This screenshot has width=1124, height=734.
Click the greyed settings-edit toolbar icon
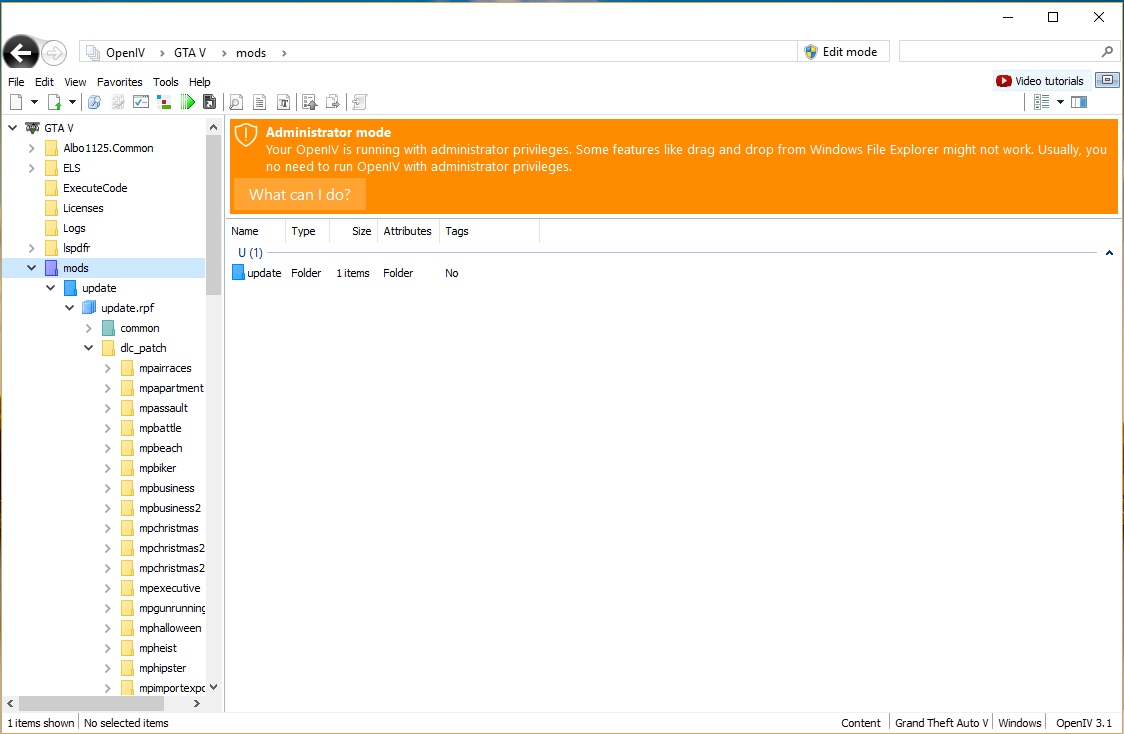pos(118,103)
